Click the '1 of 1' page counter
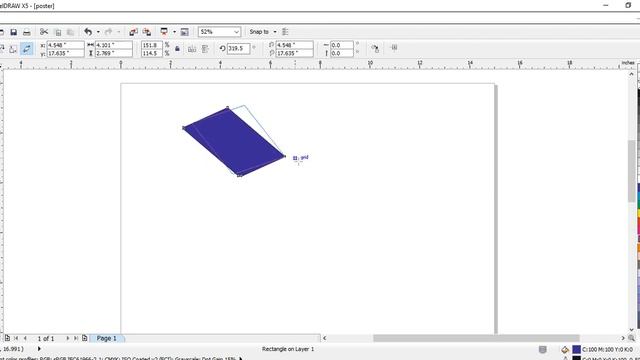640x360 pixels. 46,339
